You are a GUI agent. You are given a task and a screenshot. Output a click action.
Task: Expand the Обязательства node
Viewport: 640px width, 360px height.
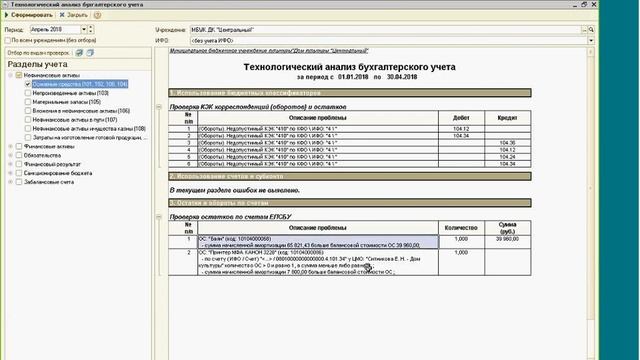click(11, 155)
